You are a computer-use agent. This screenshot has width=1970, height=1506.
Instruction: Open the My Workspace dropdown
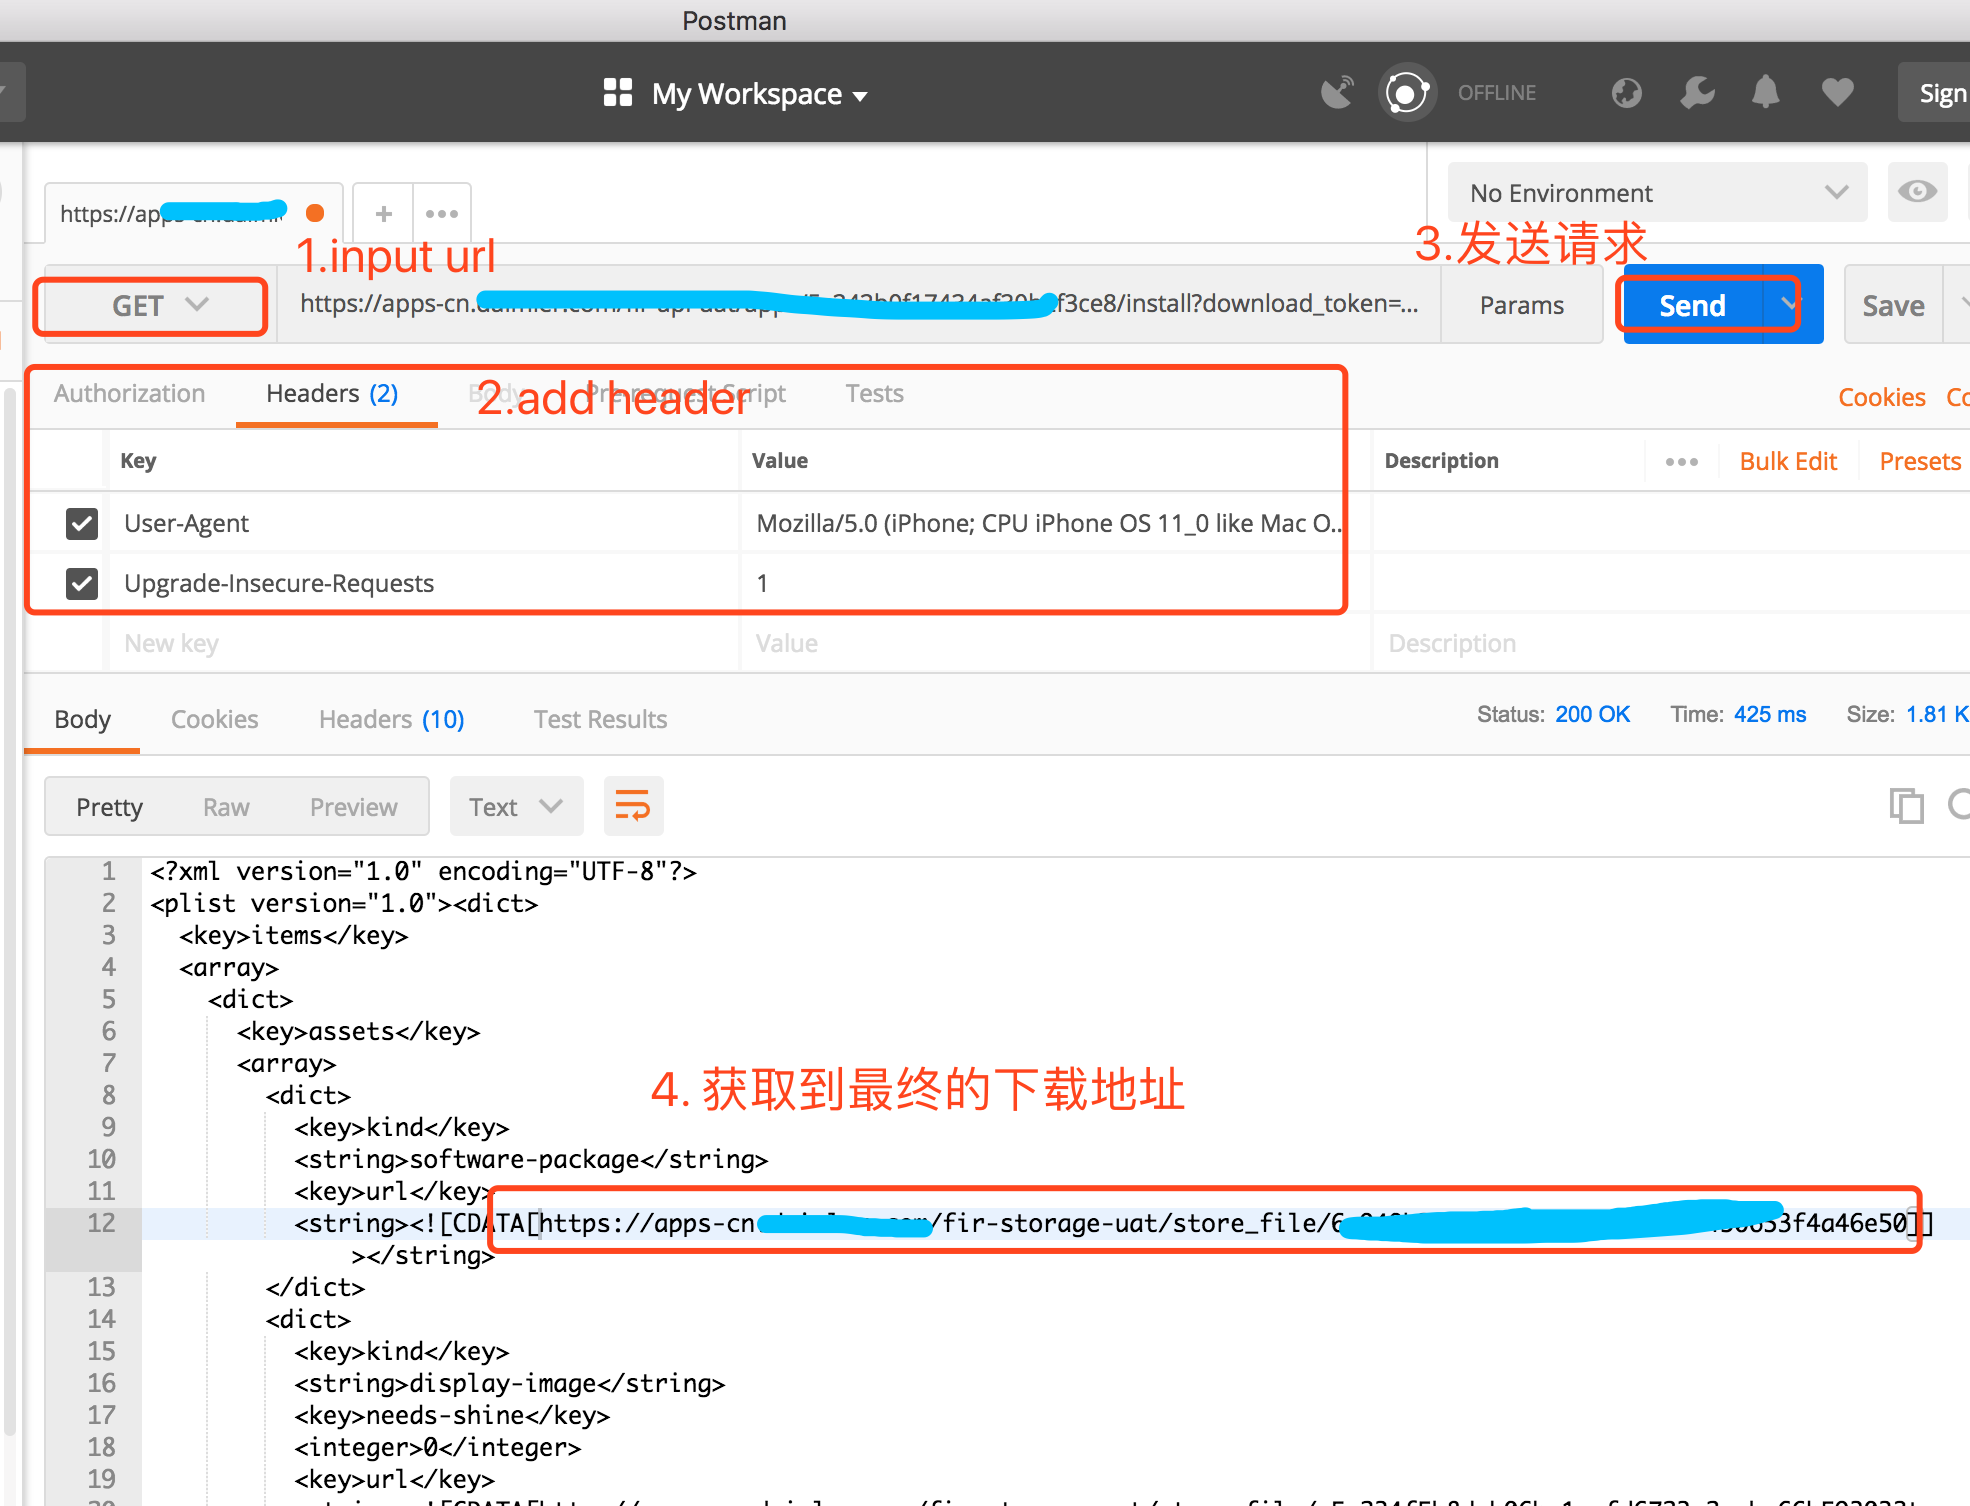(759, 94)
